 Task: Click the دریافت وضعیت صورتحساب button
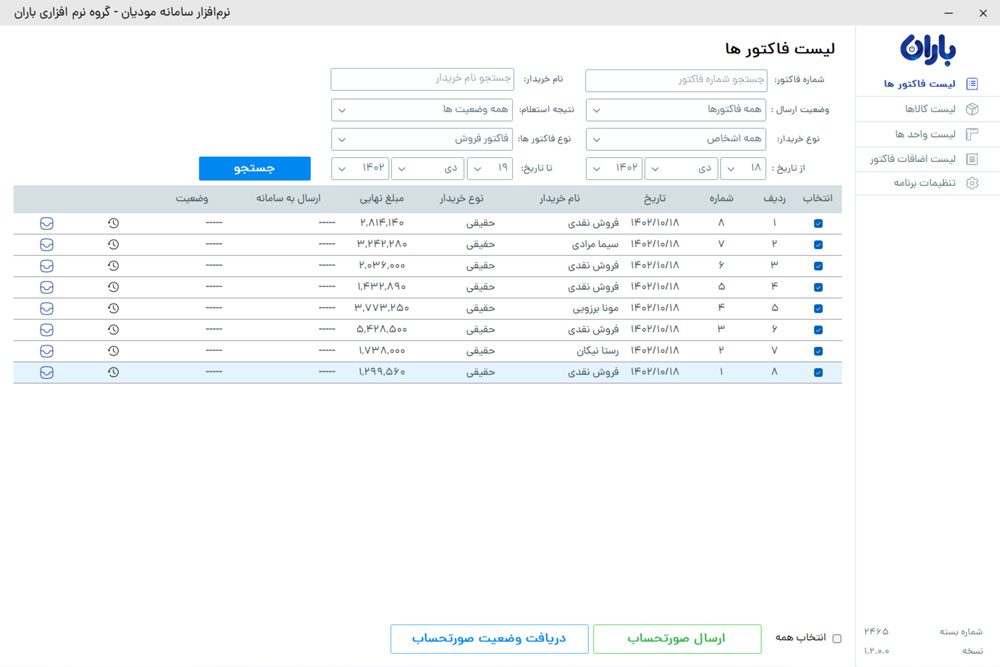point(489,638)
